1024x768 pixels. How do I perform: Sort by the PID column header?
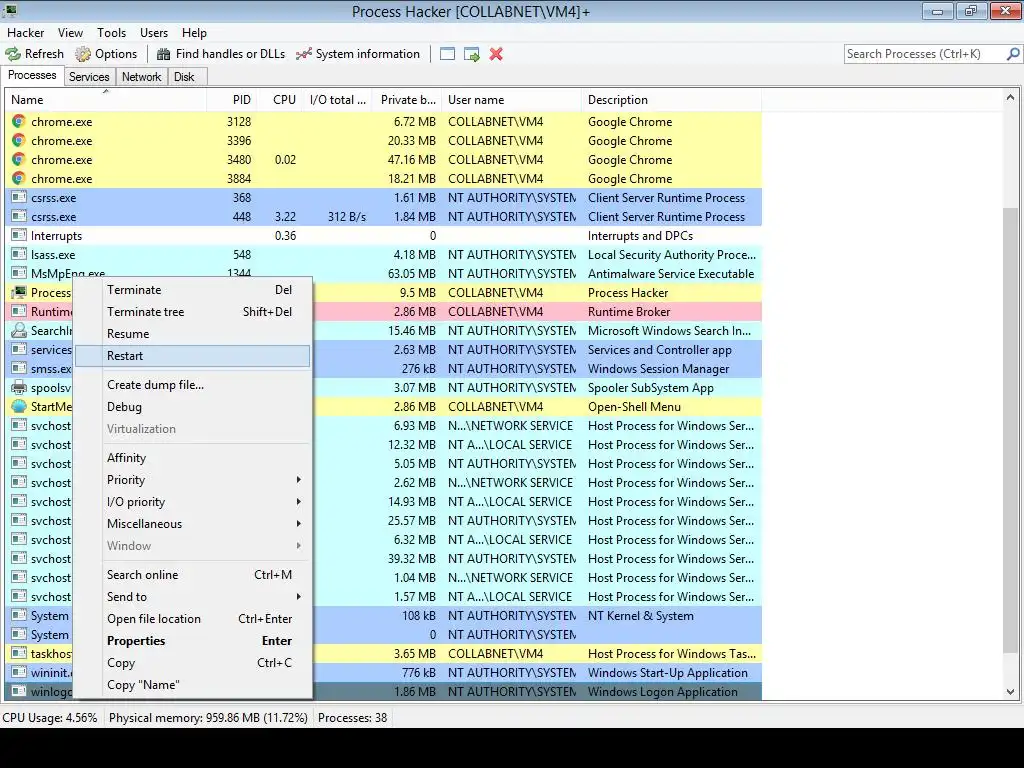pos(231,100)
